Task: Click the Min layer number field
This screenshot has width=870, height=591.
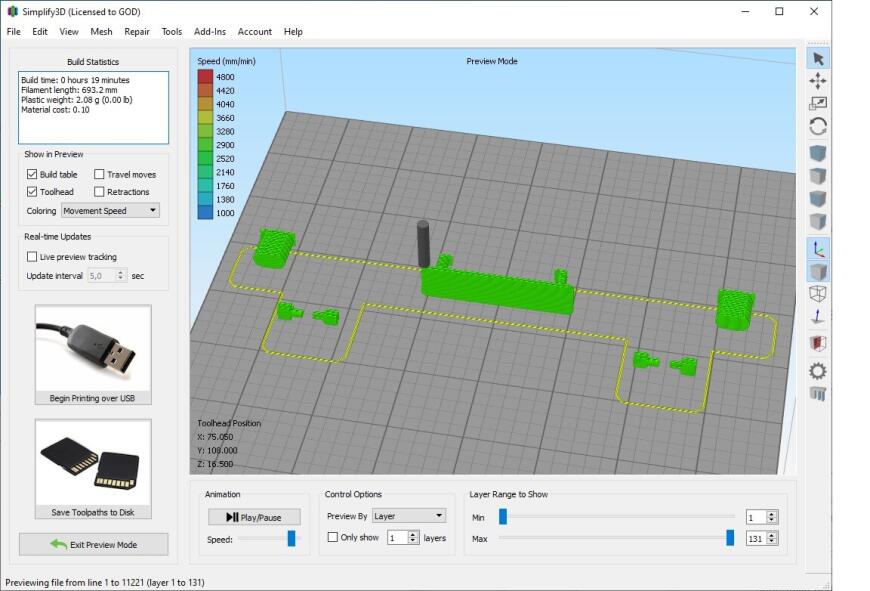Action: tap(756, 517)
